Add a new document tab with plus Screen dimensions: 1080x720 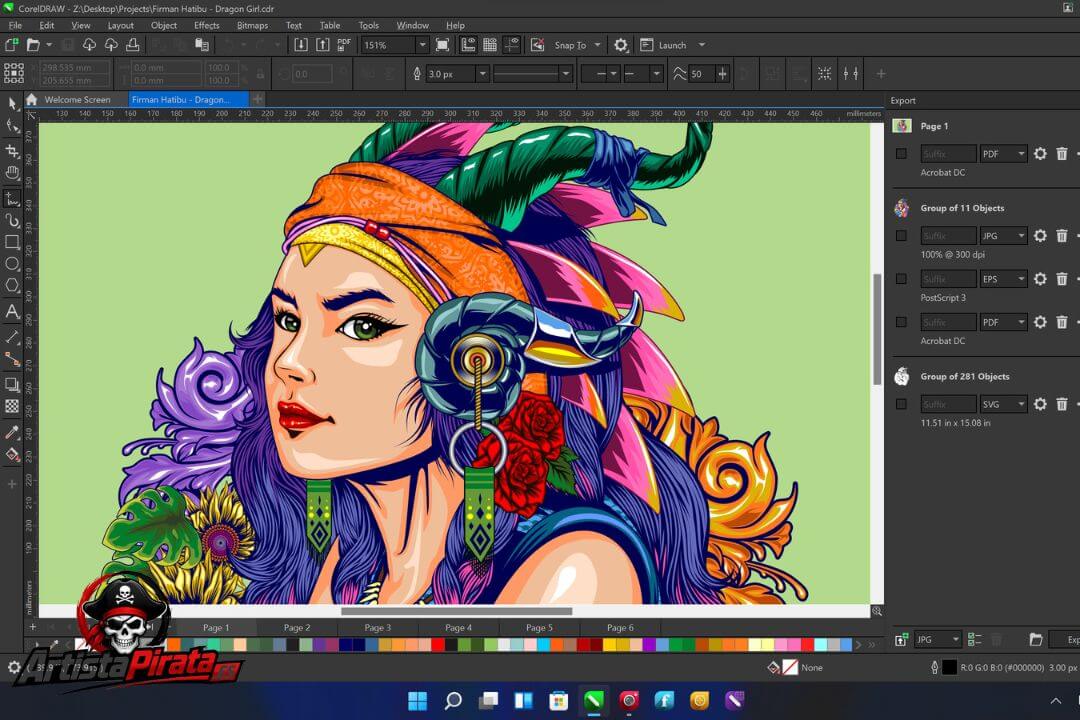click(x=257, y=99)
